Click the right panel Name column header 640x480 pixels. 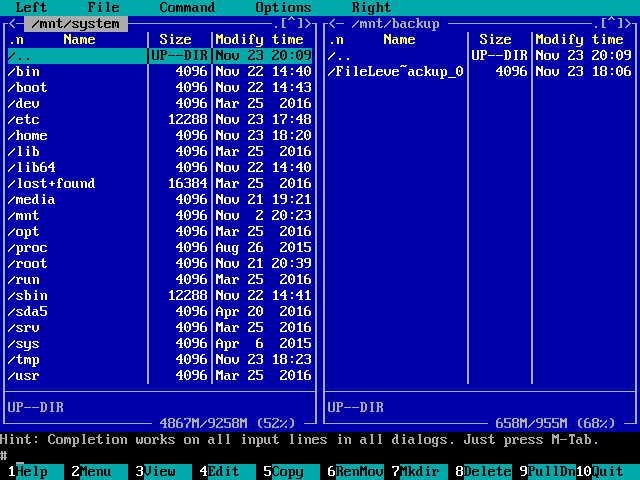click(x=399, y=40)
